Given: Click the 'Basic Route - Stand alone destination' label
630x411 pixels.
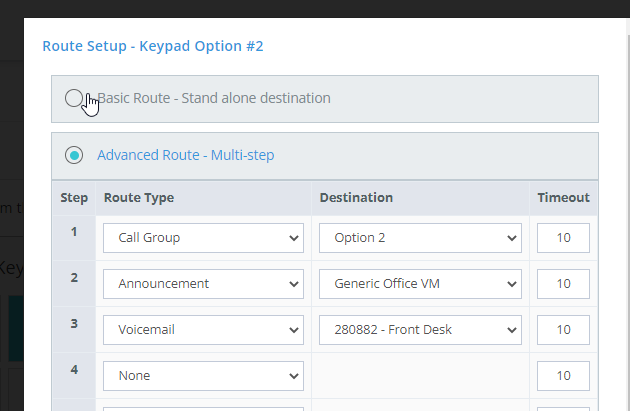Looking at the screenshot, I should [213, 98].
